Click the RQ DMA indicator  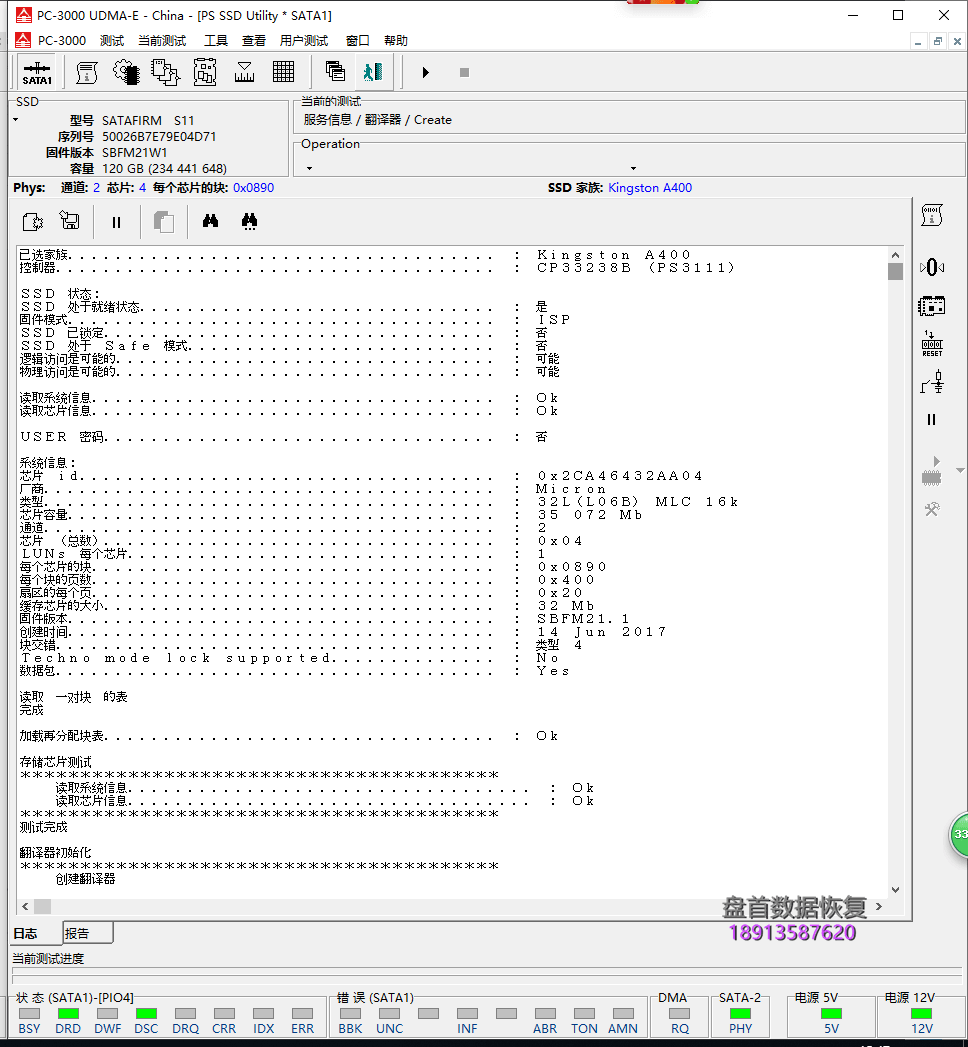pyautogui.click(x=680, y=1014)
